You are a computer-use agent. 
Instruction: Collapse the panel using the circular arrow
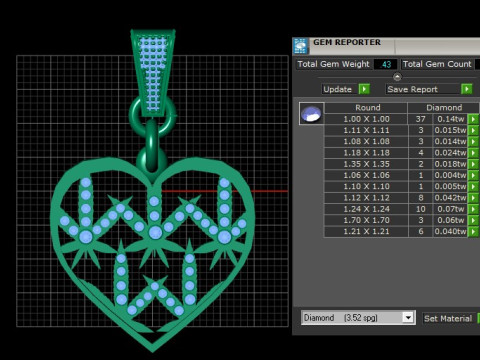397,77
